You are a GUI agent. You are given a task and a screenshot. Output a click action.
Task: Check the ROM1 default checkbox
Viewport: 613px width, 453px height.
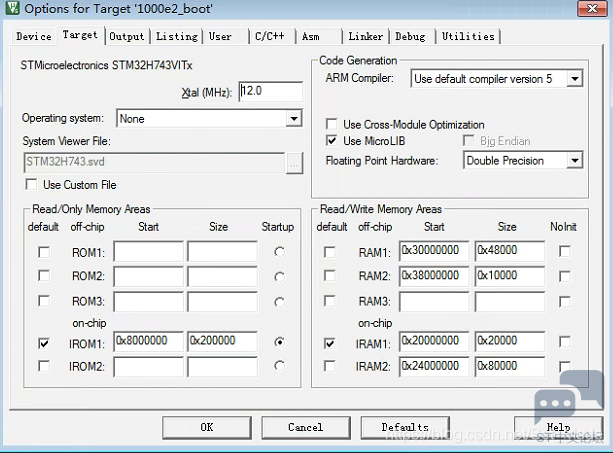(44, 252)
